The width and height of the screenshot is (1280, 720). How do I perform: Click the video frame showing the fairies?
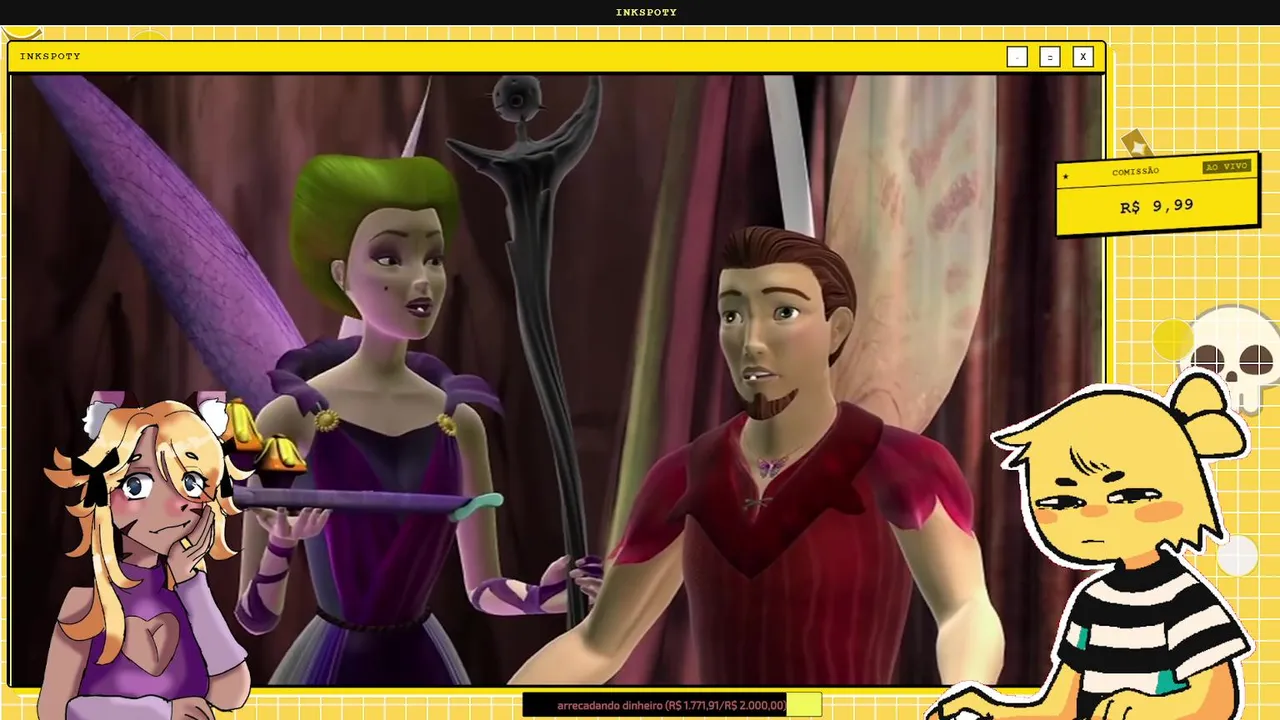point(557,380)
